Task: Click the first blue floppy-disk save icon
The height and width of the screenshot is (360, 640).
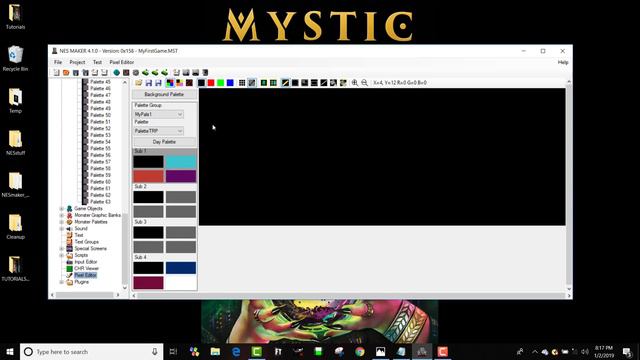Action: [149, 83]
